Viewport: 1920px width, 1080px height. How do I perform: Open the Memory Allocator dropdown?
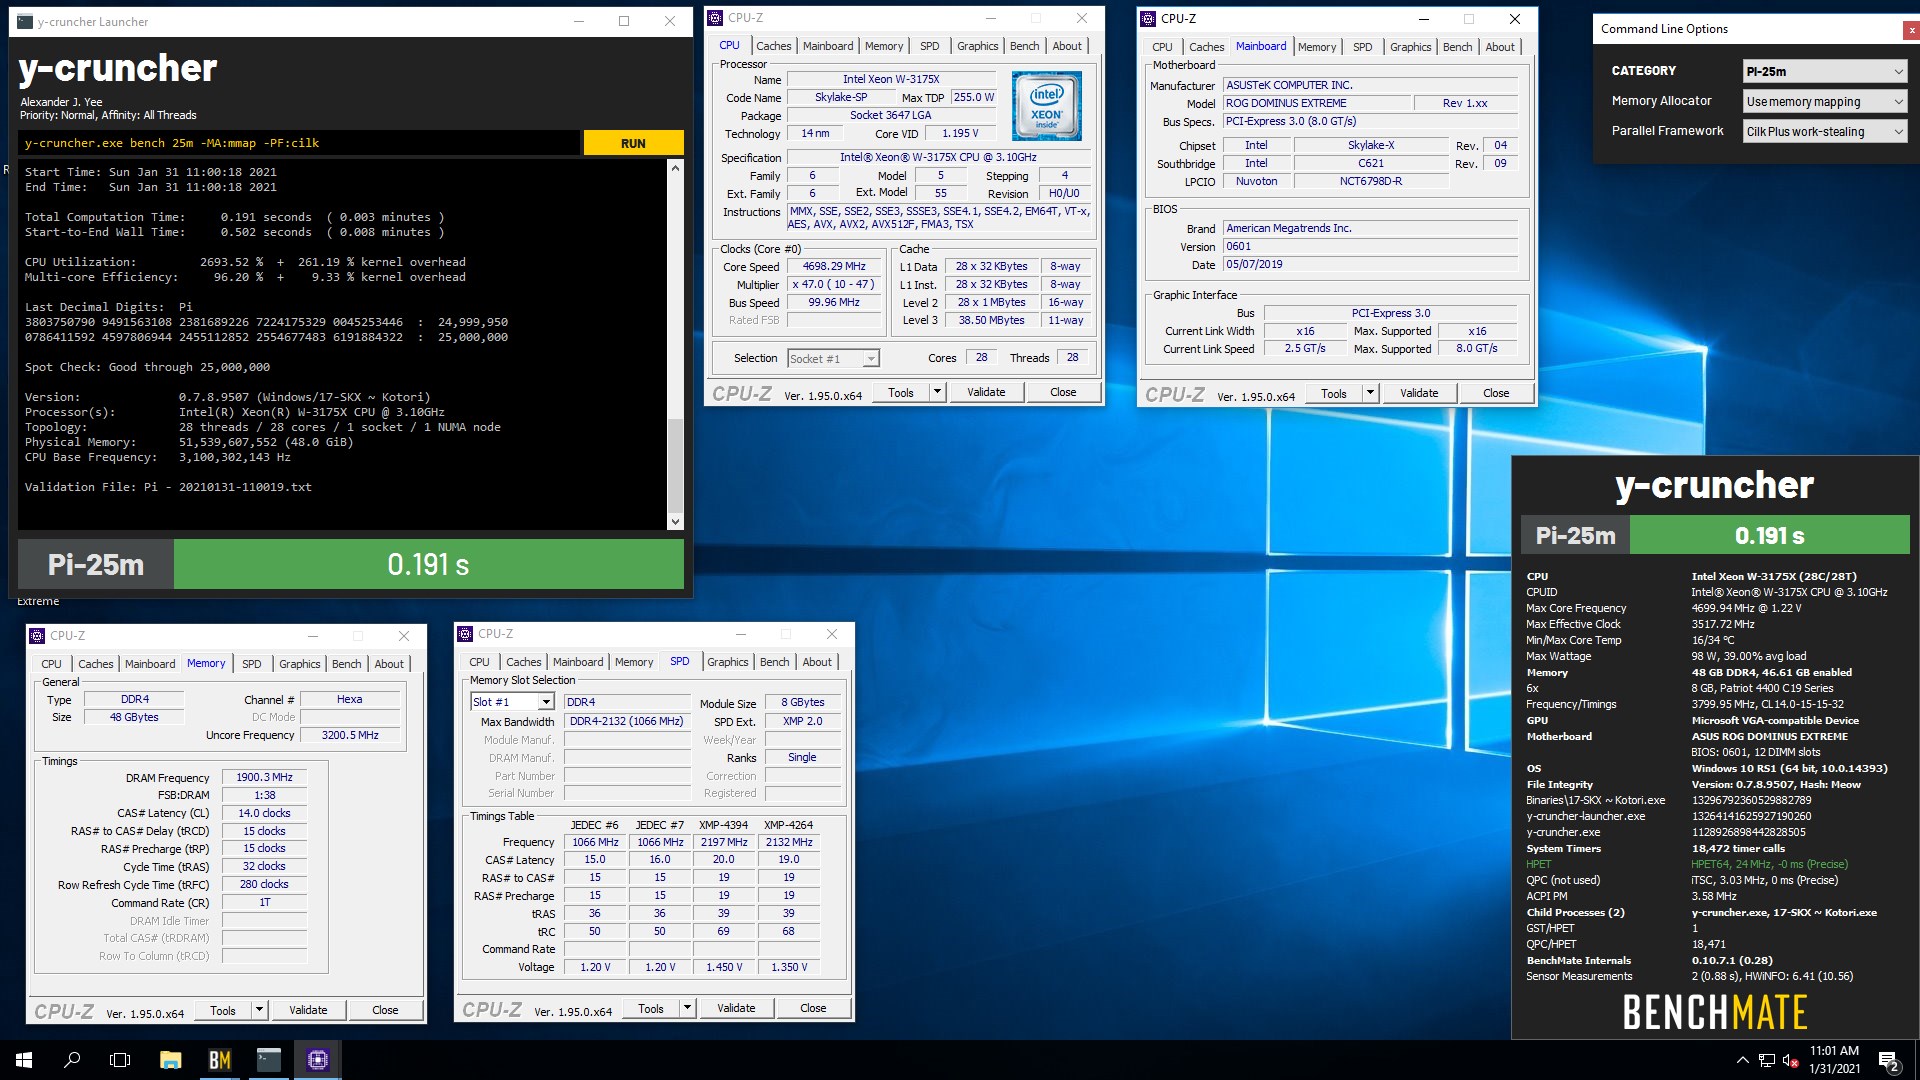pyautogui.click(x=1825, y=101)
